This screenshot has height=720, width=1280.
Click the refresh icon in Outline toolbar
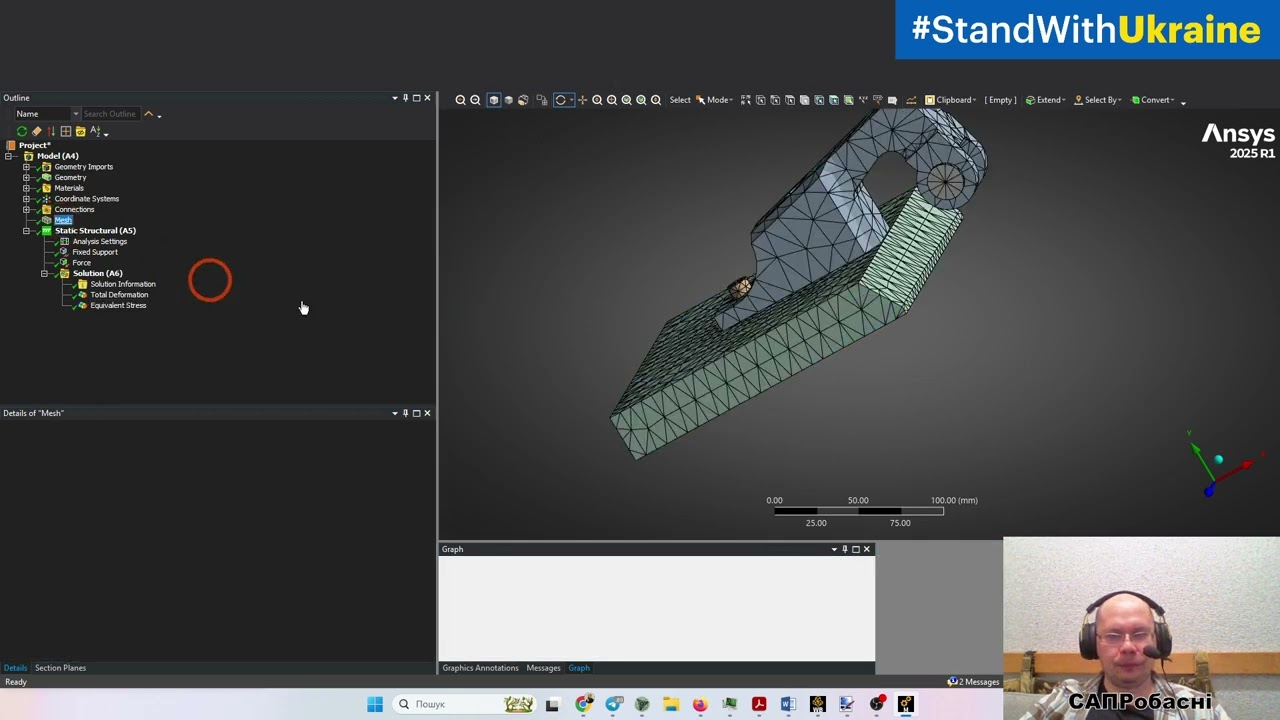[x=22, y=131]
